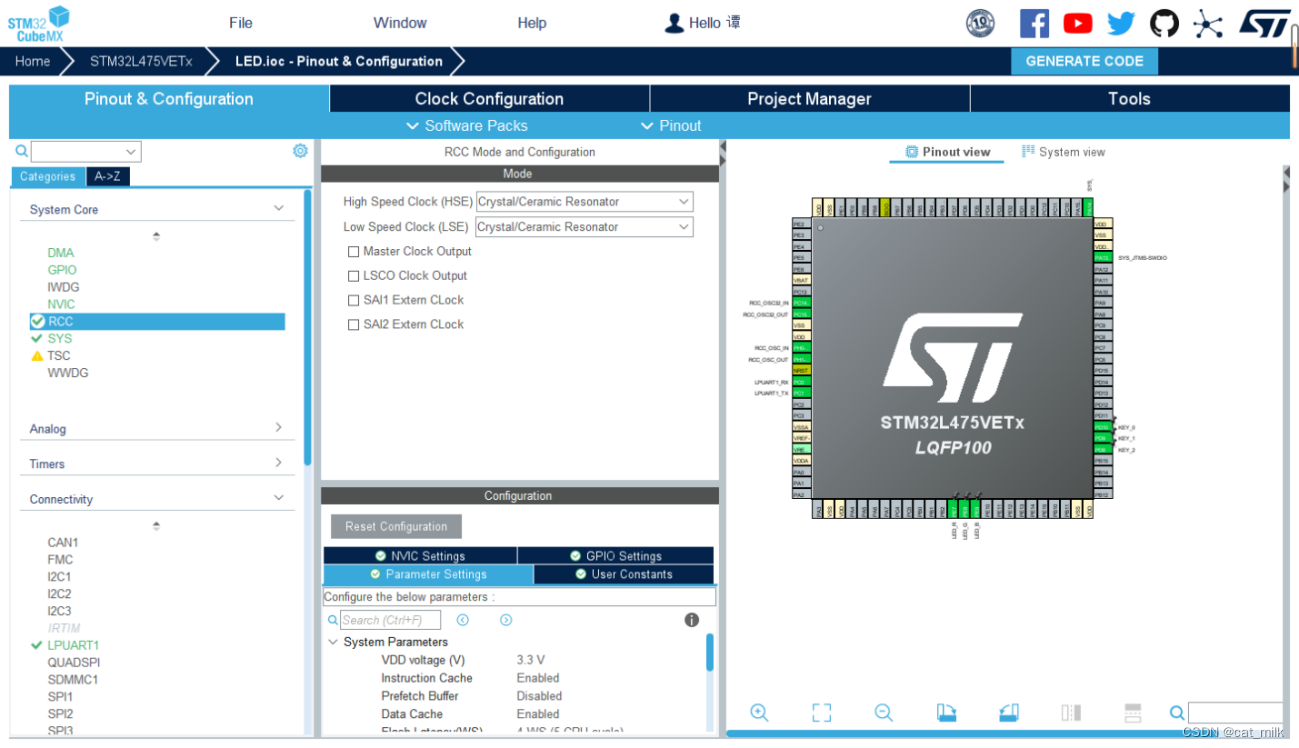
Task: Click the user account icon
Action: pyautogui.click(x=675, y=23)
